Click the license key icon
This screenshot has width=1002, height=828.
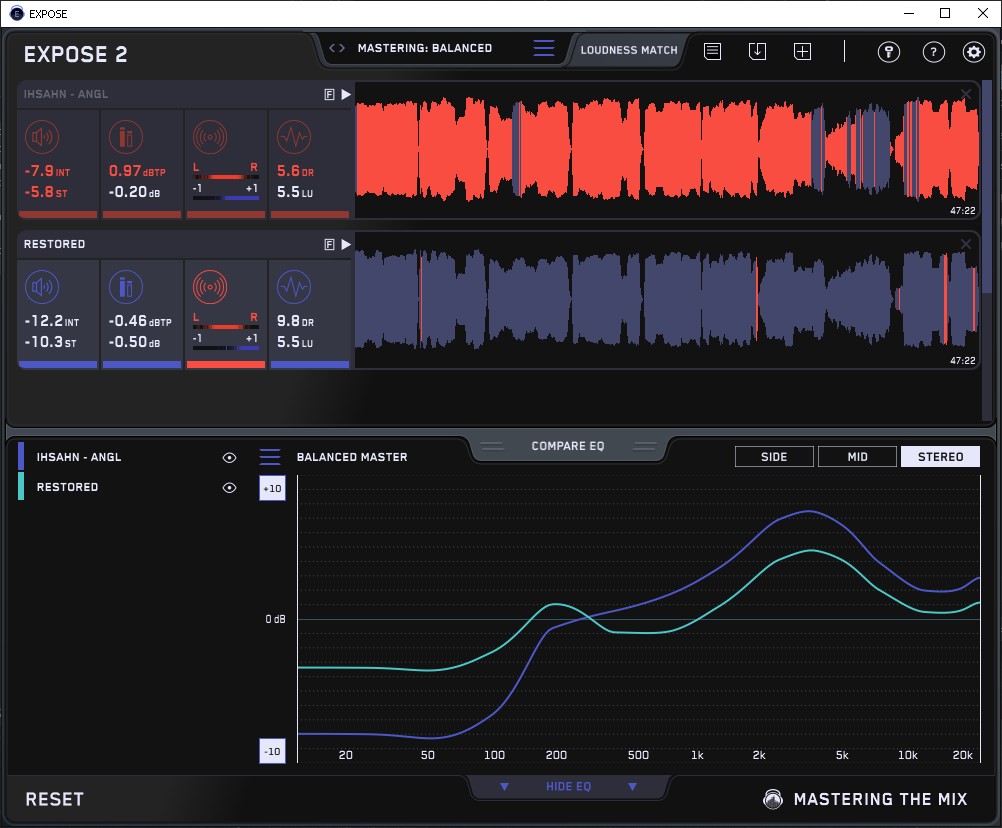click(x=889, y=52)
